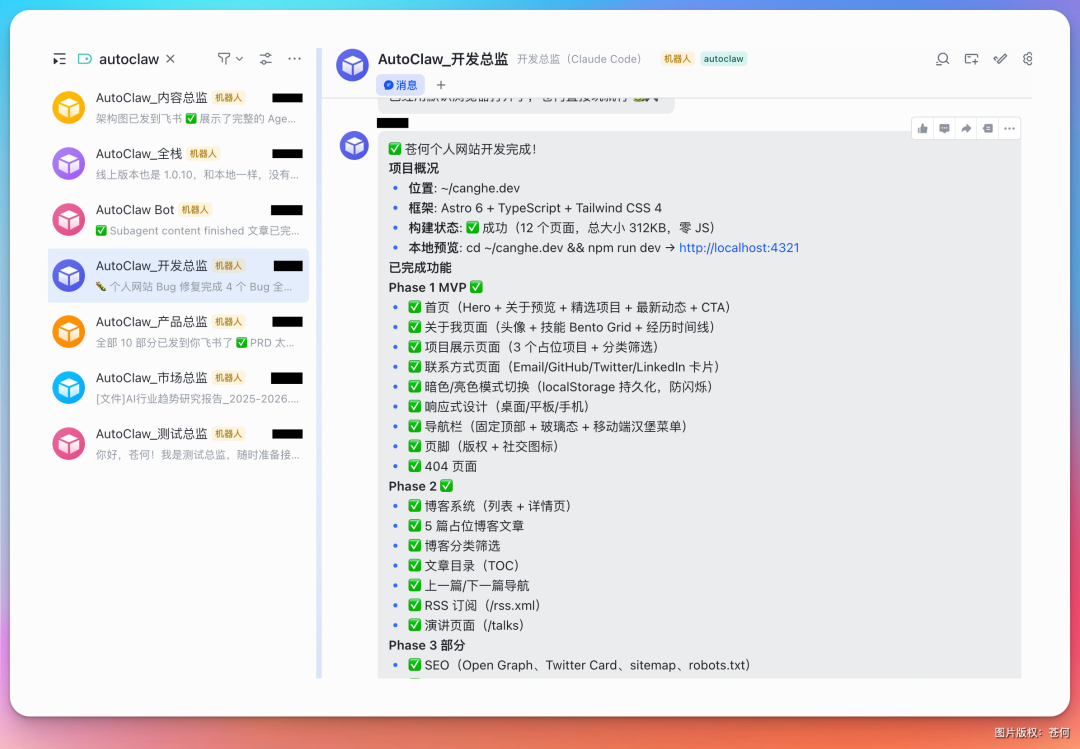Toggle the filter sort options icon
The image size is (1080, 749).
(265, 59)
